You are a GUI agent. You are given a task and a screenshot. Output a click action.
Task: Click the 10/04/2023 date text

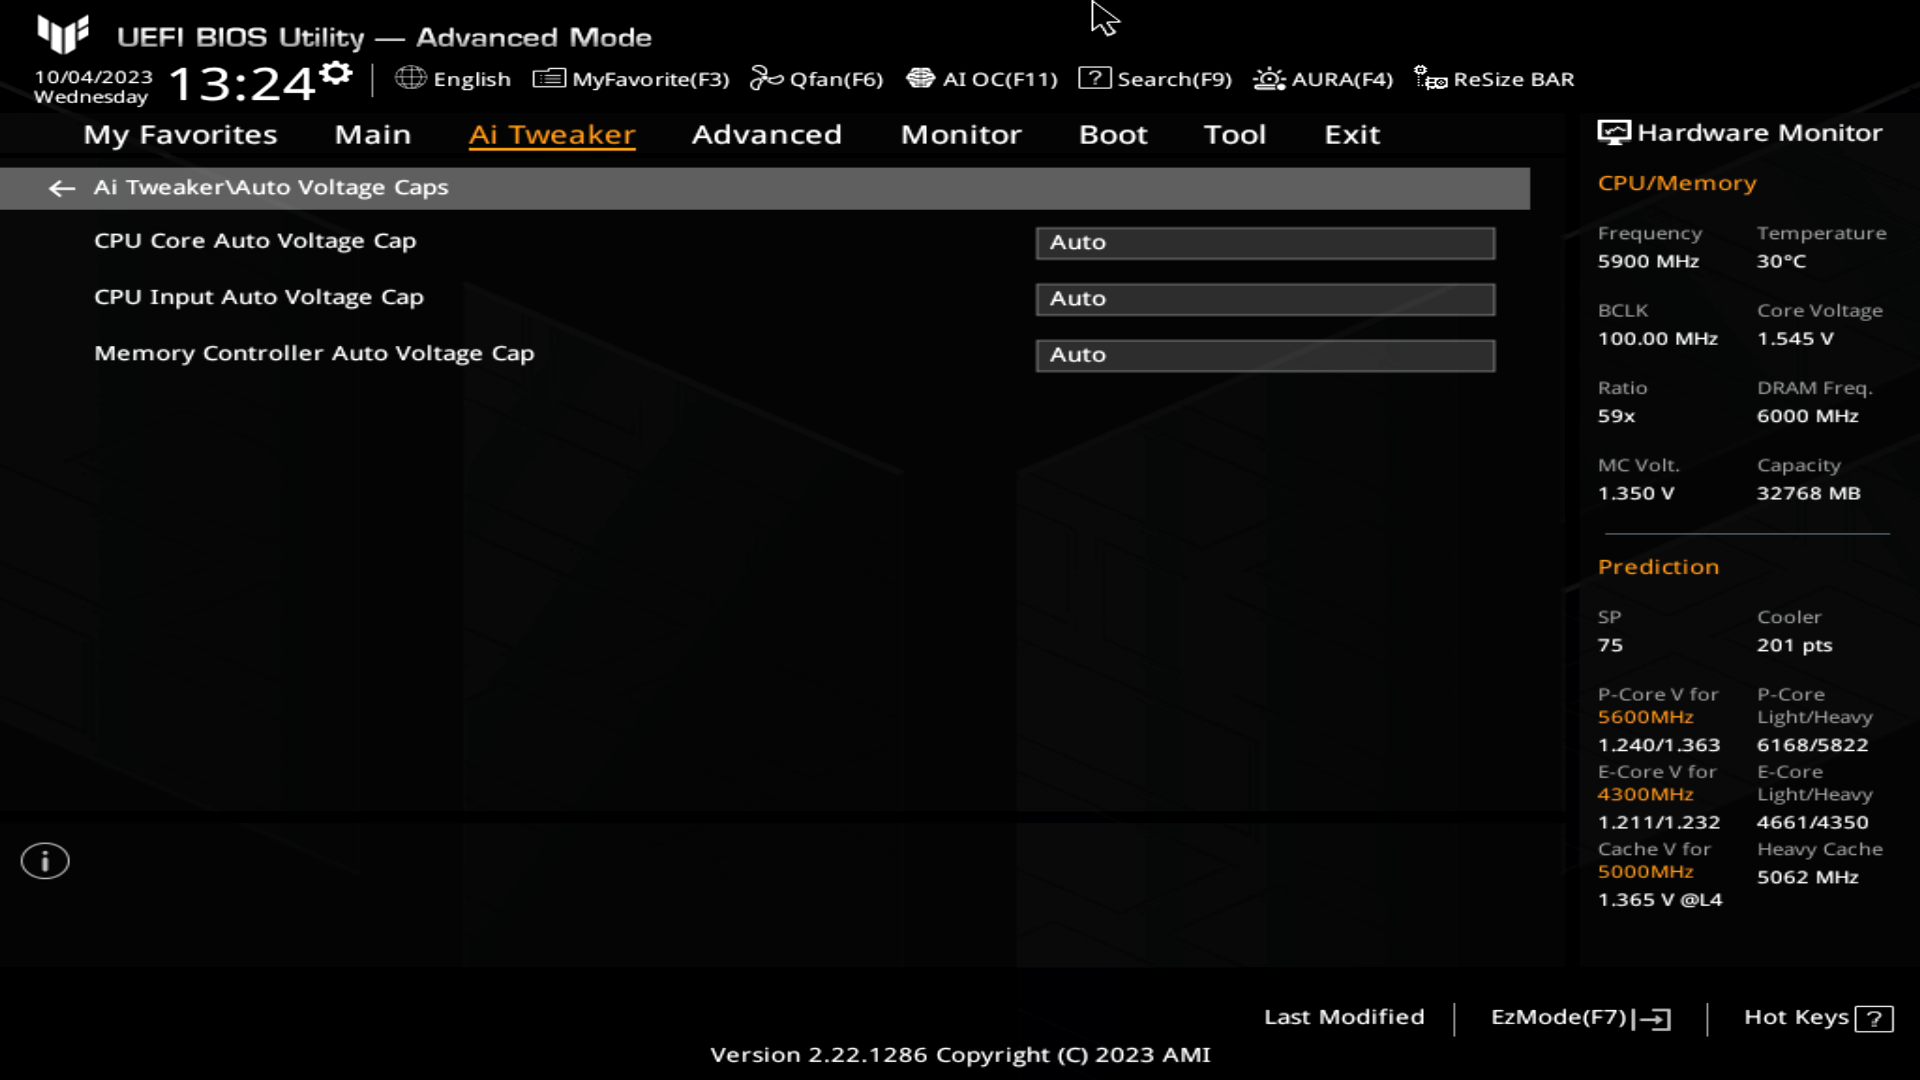tap(93, 77)
